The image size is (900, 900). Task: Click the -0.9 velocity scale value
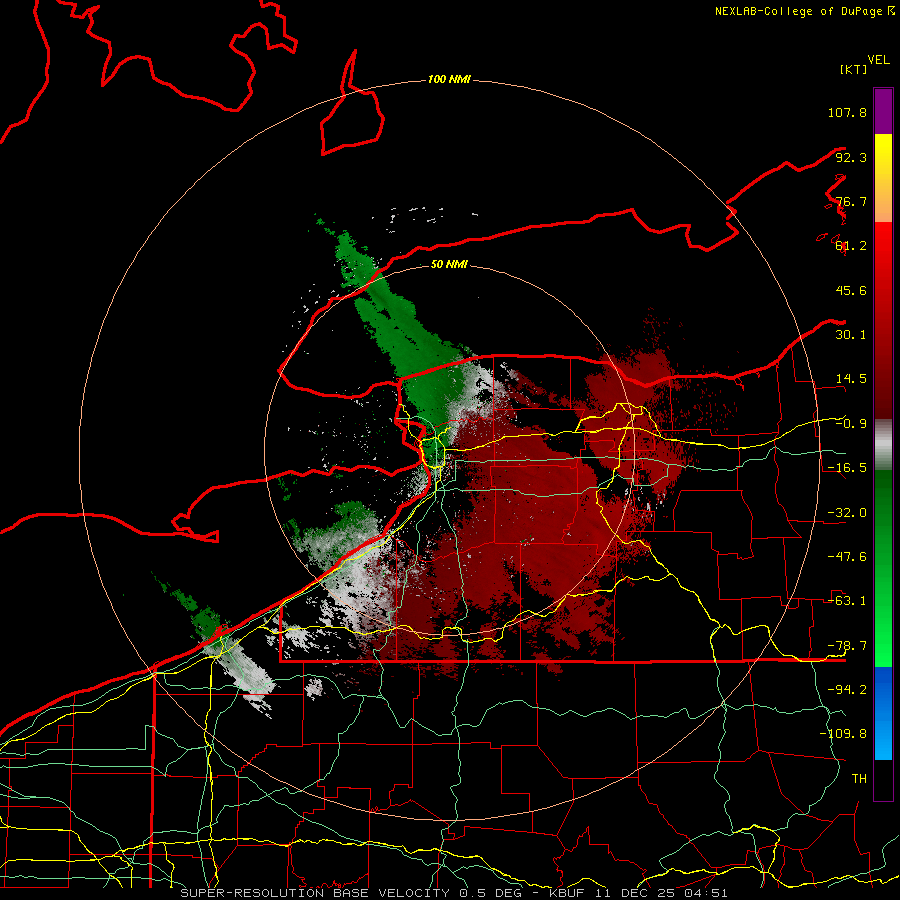(851, 424)
